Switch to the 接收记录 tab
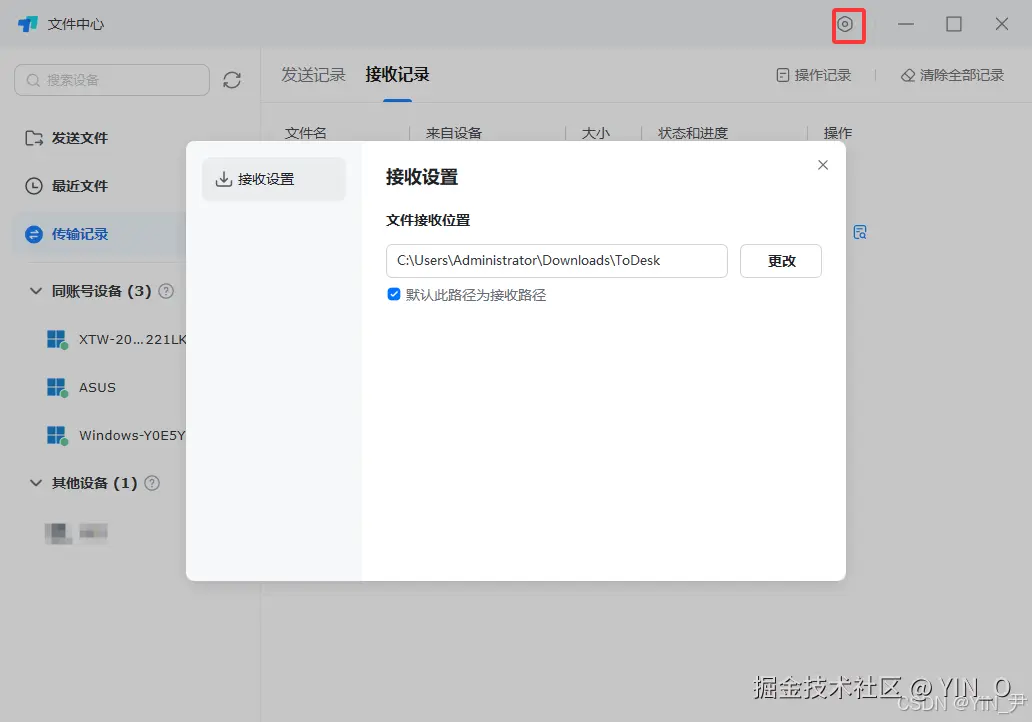Screen dimensions: 1032x722 pyautogui.click(x=398, y=74)
